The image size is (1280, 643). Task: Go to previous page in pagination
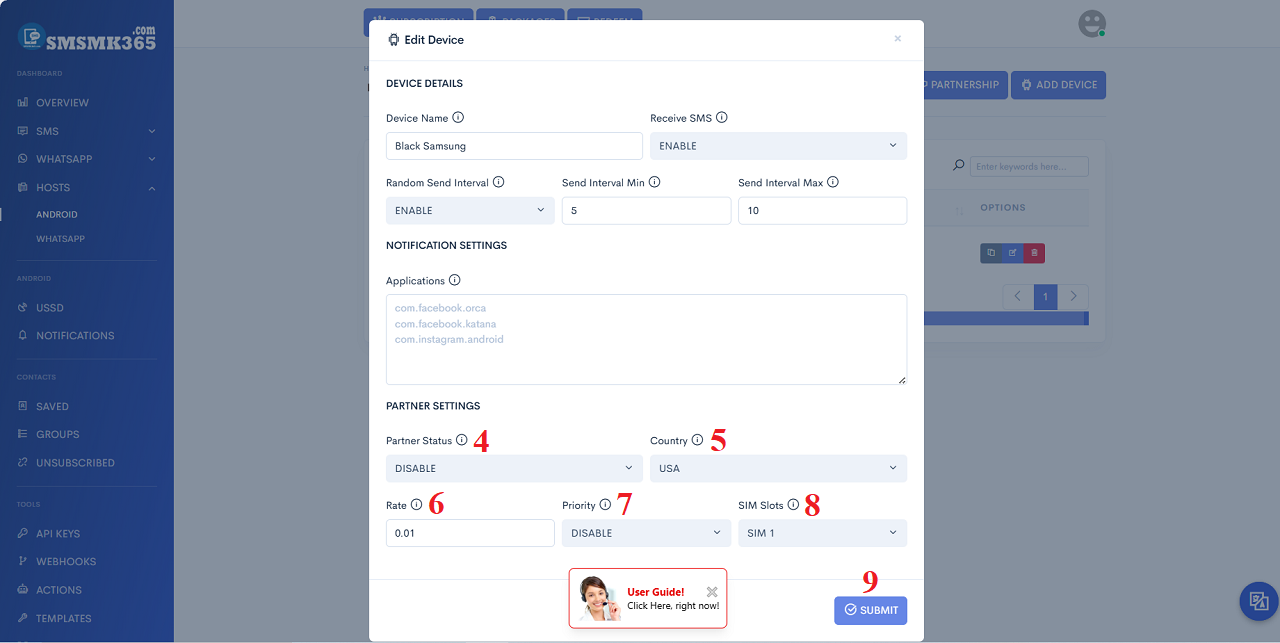[x=1017, y=297]
